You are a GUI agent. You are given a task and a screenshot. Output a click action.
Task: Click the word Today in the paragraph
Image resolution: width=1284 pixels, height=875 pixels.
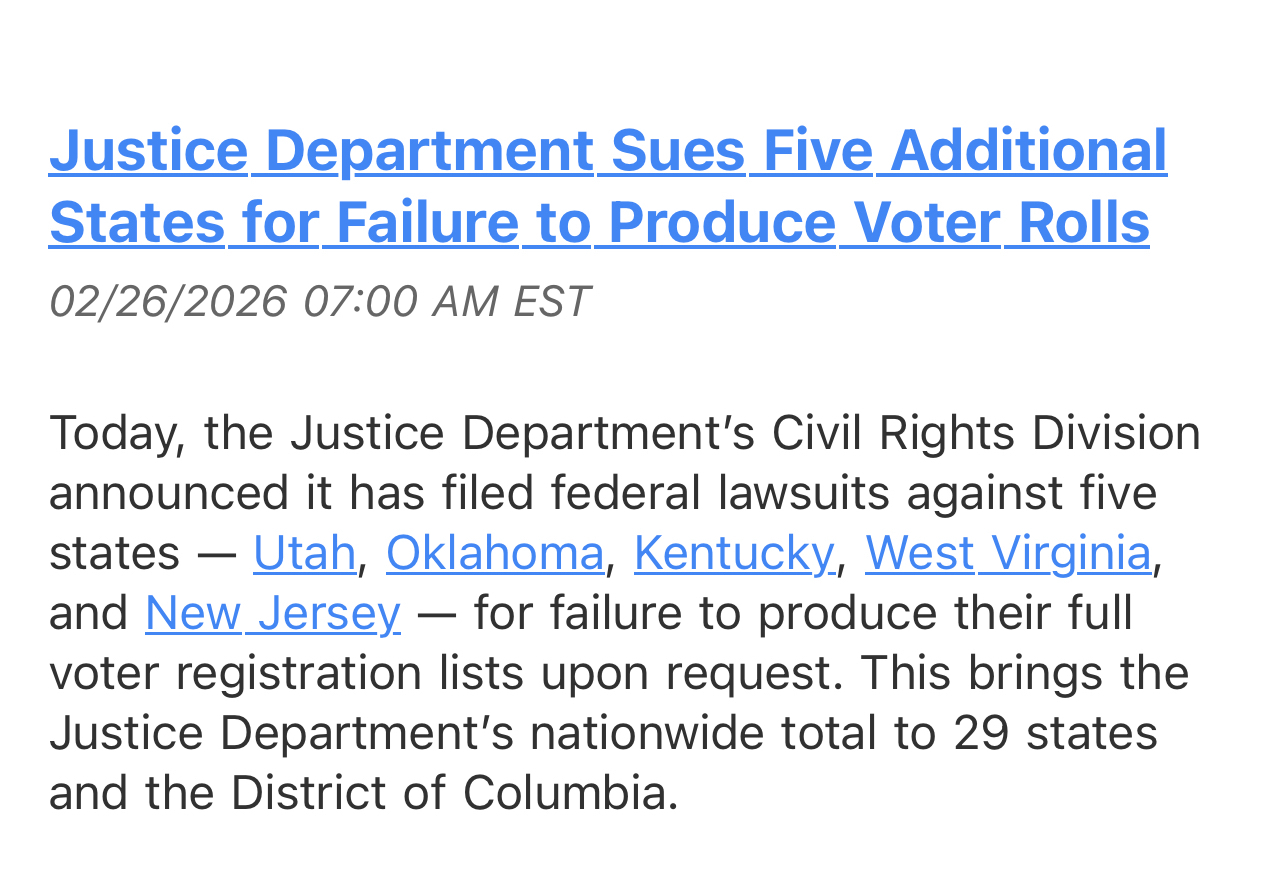116,434
